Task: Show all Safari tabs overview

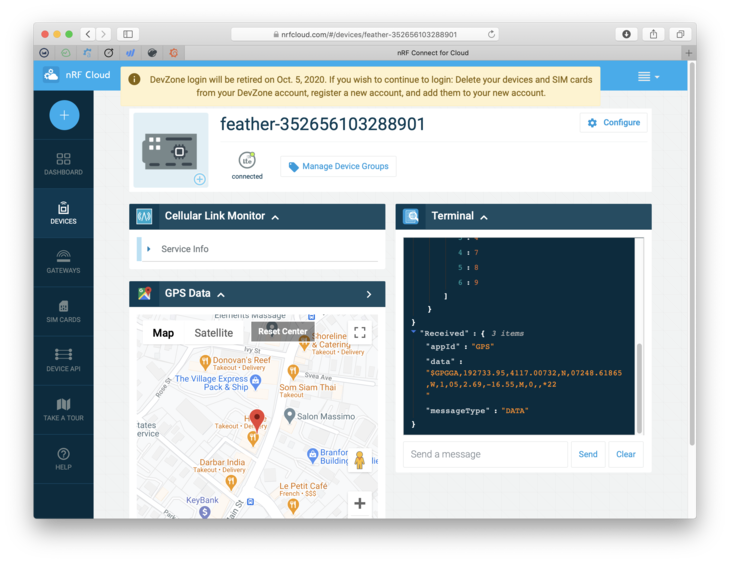Action: [x=680, y=34]
